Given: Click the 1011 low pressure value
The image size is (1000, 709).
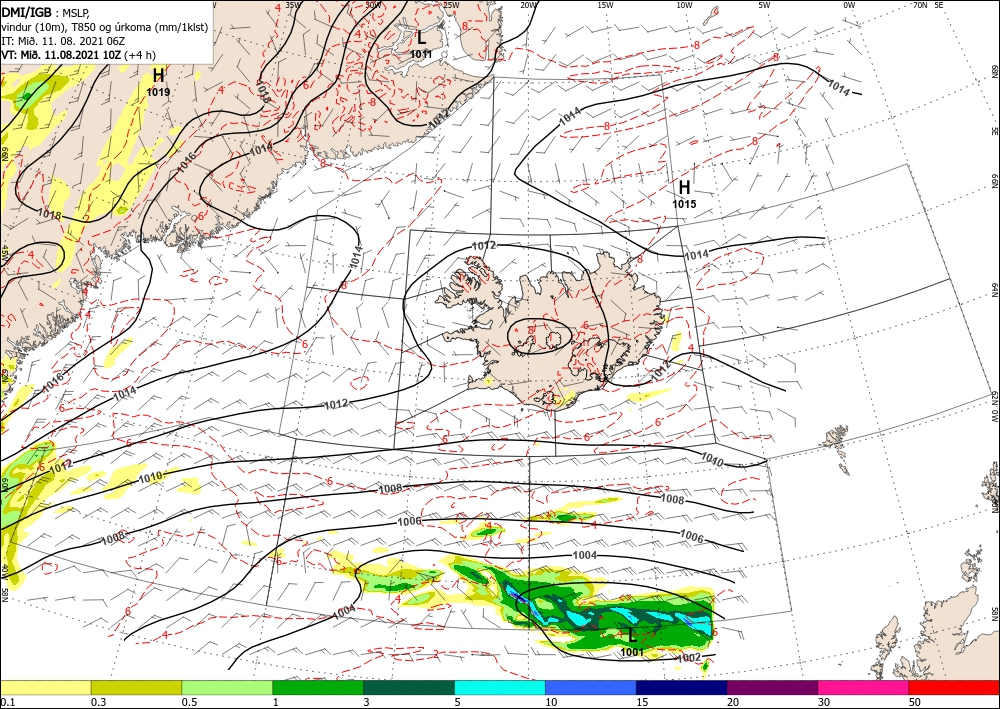Looking at the screenshot, I should pos(421,54).
